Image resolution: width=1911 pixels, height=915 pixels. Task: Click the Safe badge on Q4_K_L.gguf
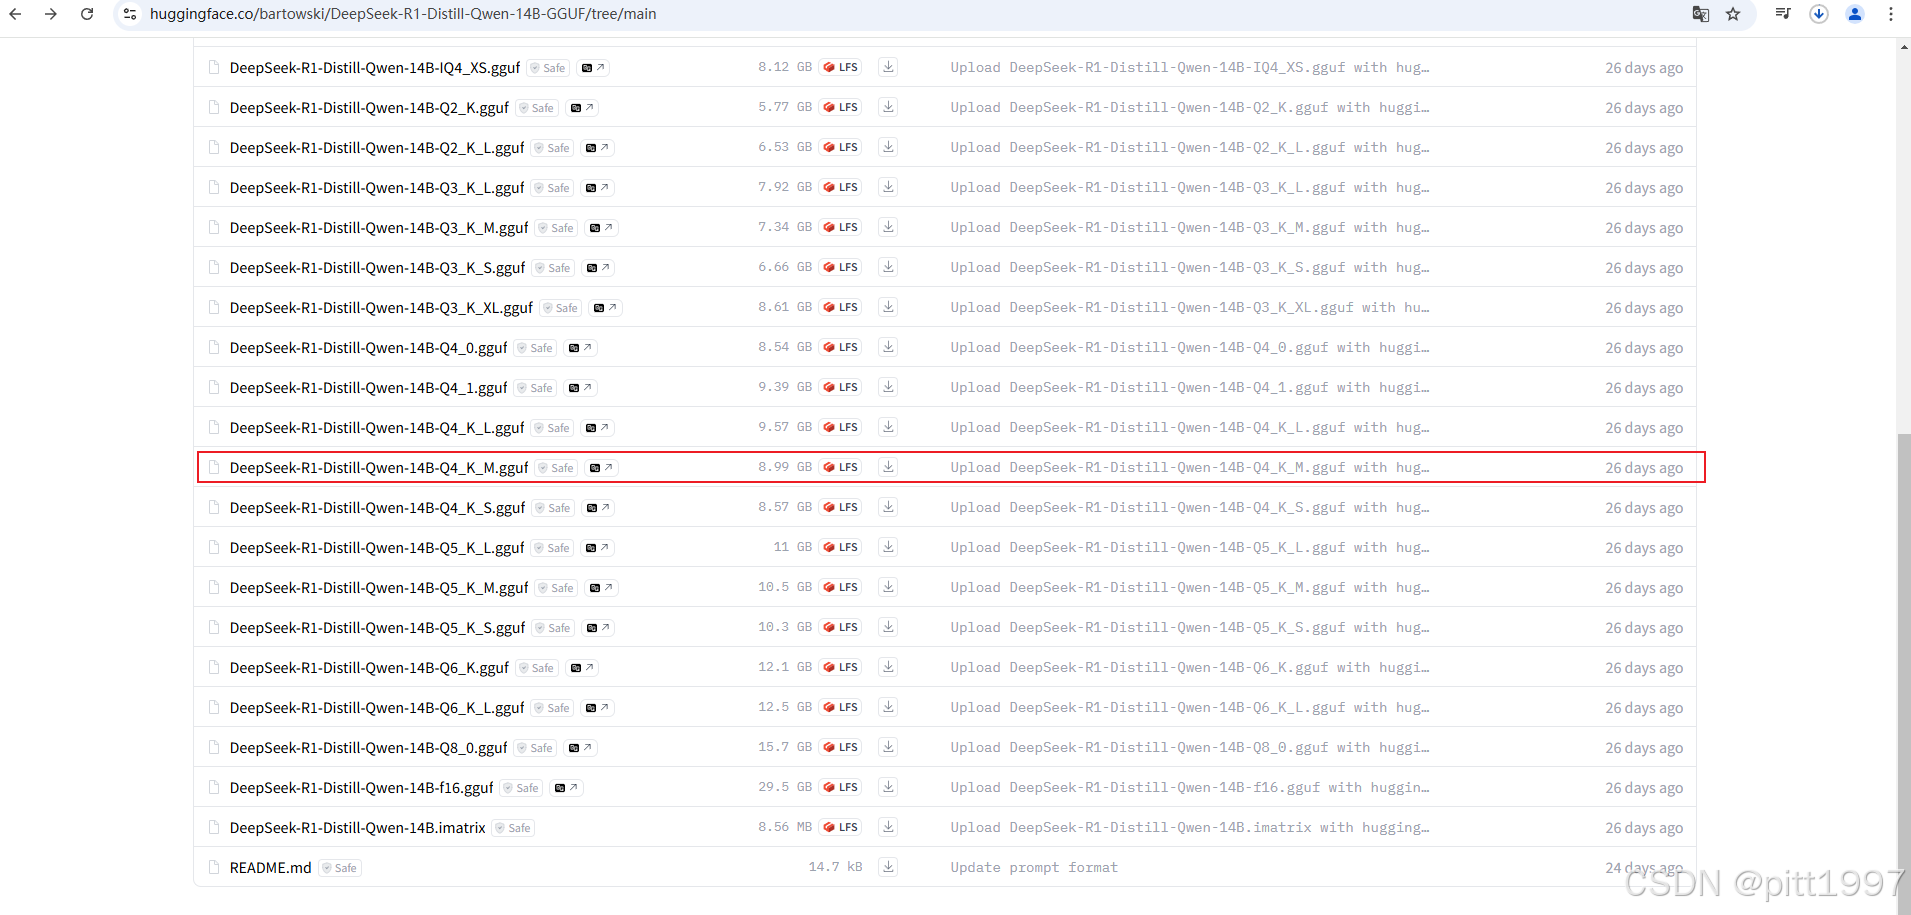click(553, 428)
